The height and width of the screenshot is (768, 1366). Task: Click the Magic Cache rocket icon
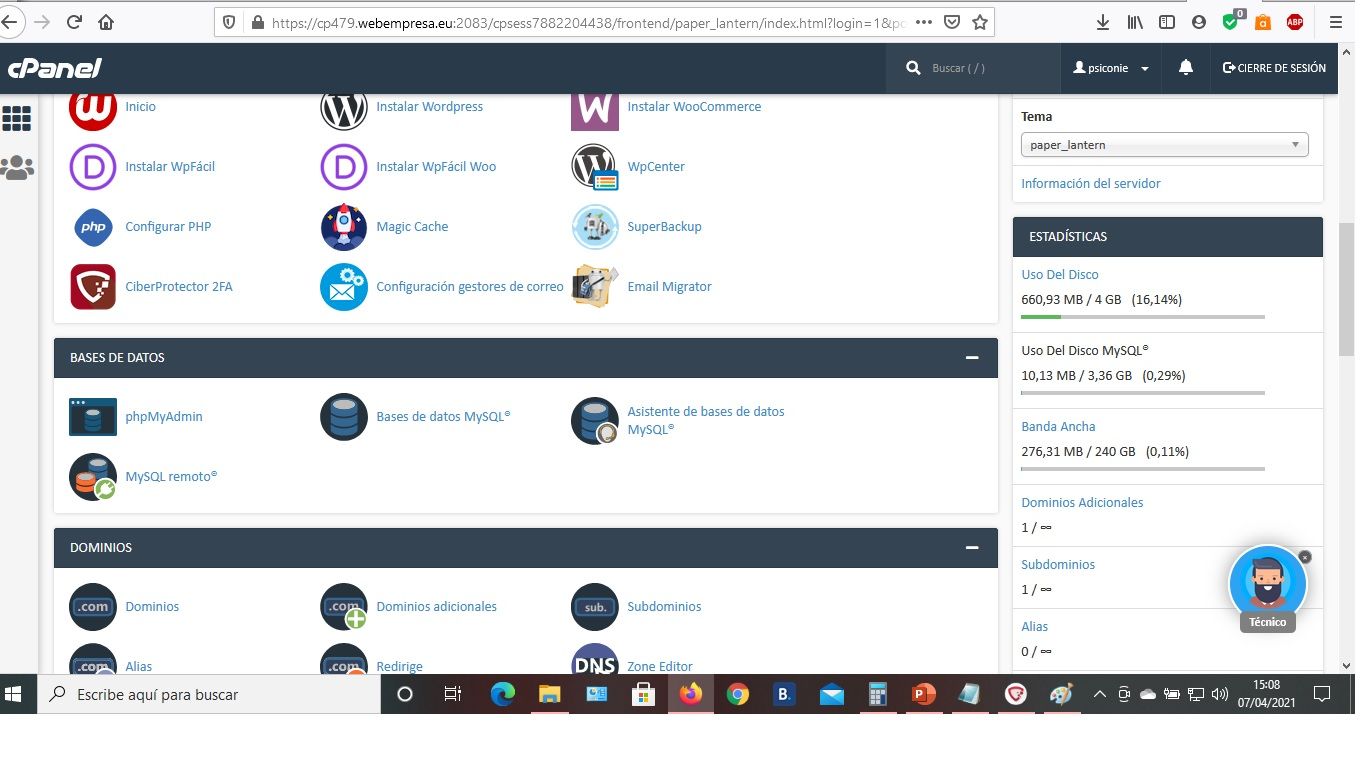tap(344, 227)
